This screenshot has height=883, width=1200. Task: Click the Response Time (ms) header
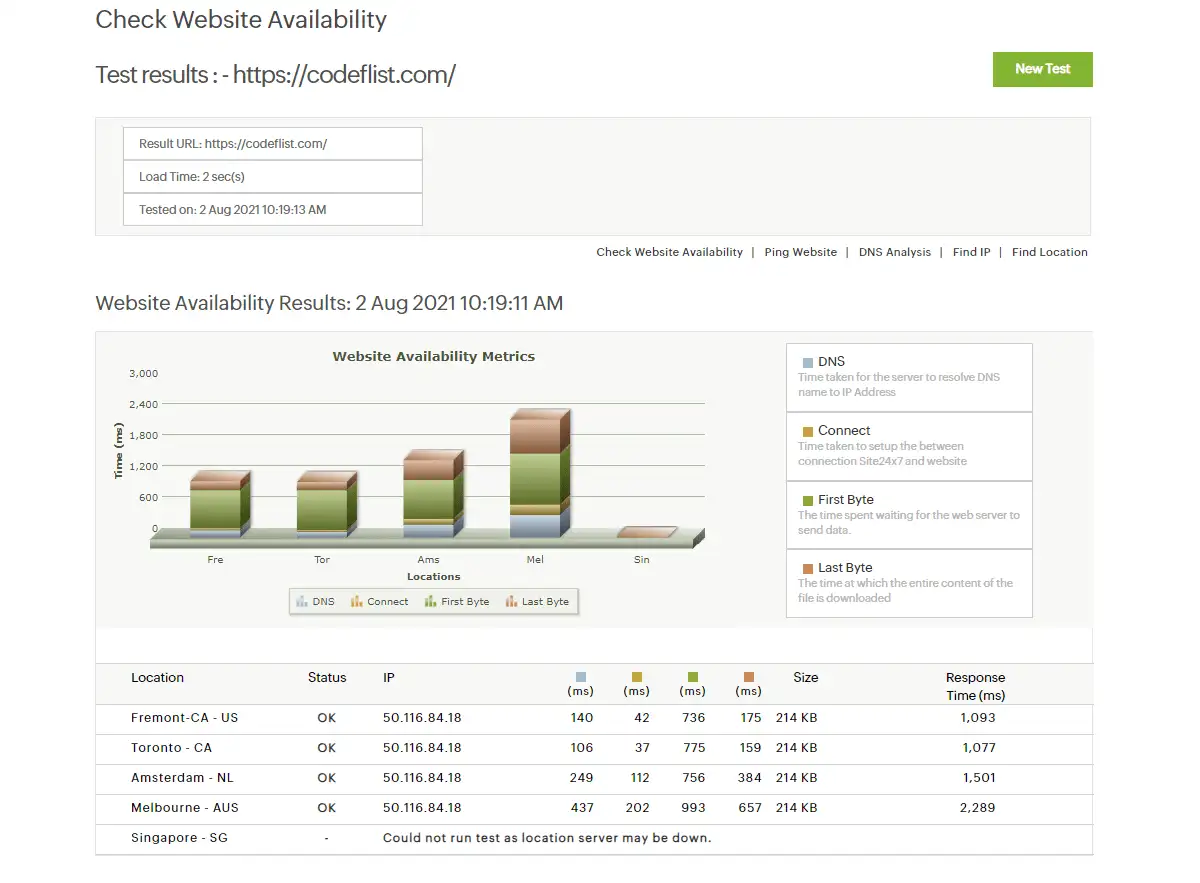tap(975, 686)
